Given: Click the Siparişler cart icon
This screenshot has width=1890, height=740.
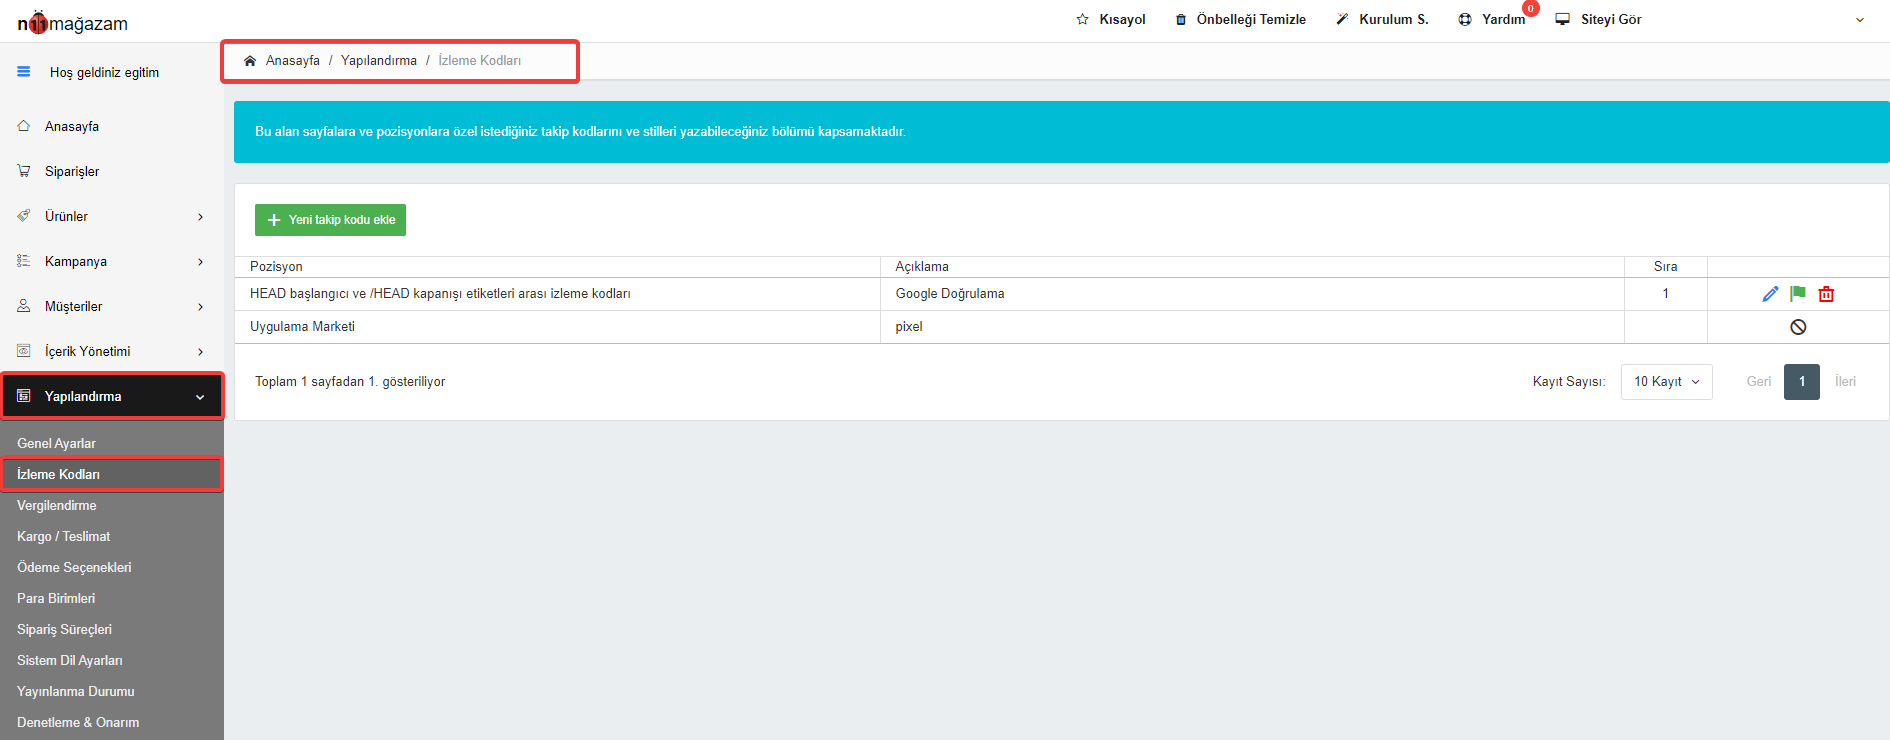Looking at the screenshot, I should pyautogui.click(x=24, y=171).
